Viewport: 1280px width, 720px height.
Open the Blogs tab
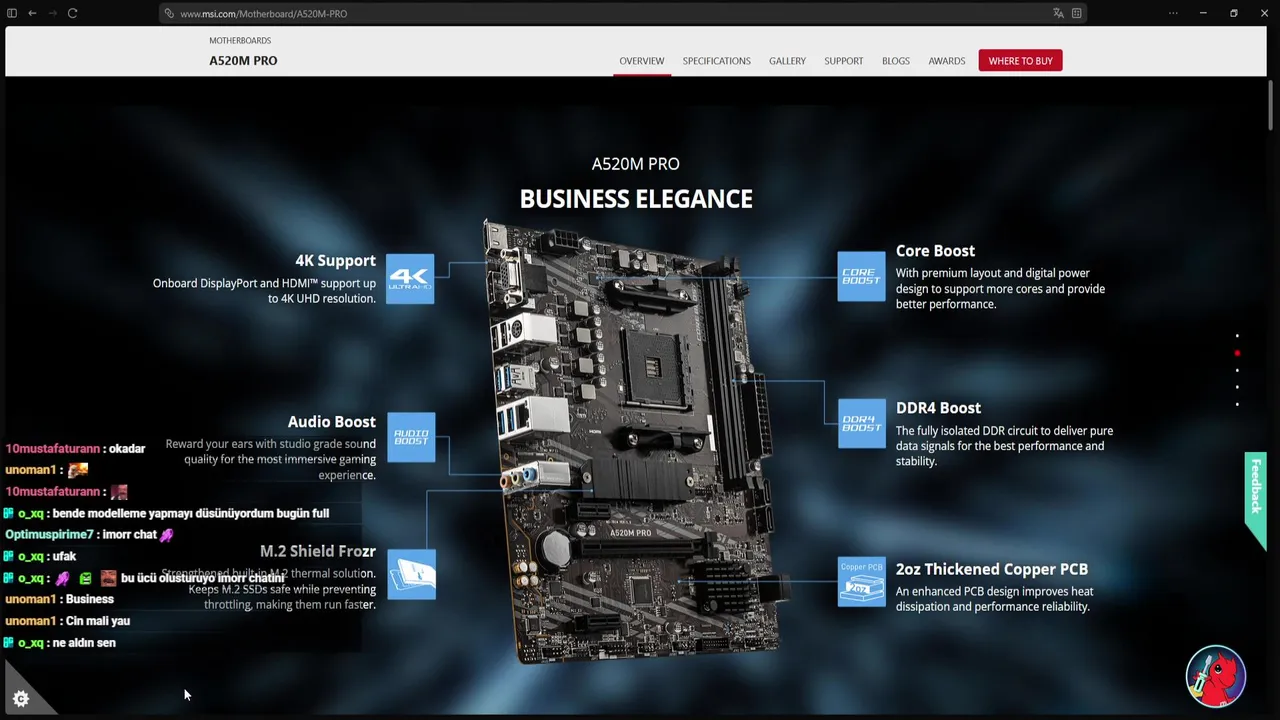pos(896,61)
